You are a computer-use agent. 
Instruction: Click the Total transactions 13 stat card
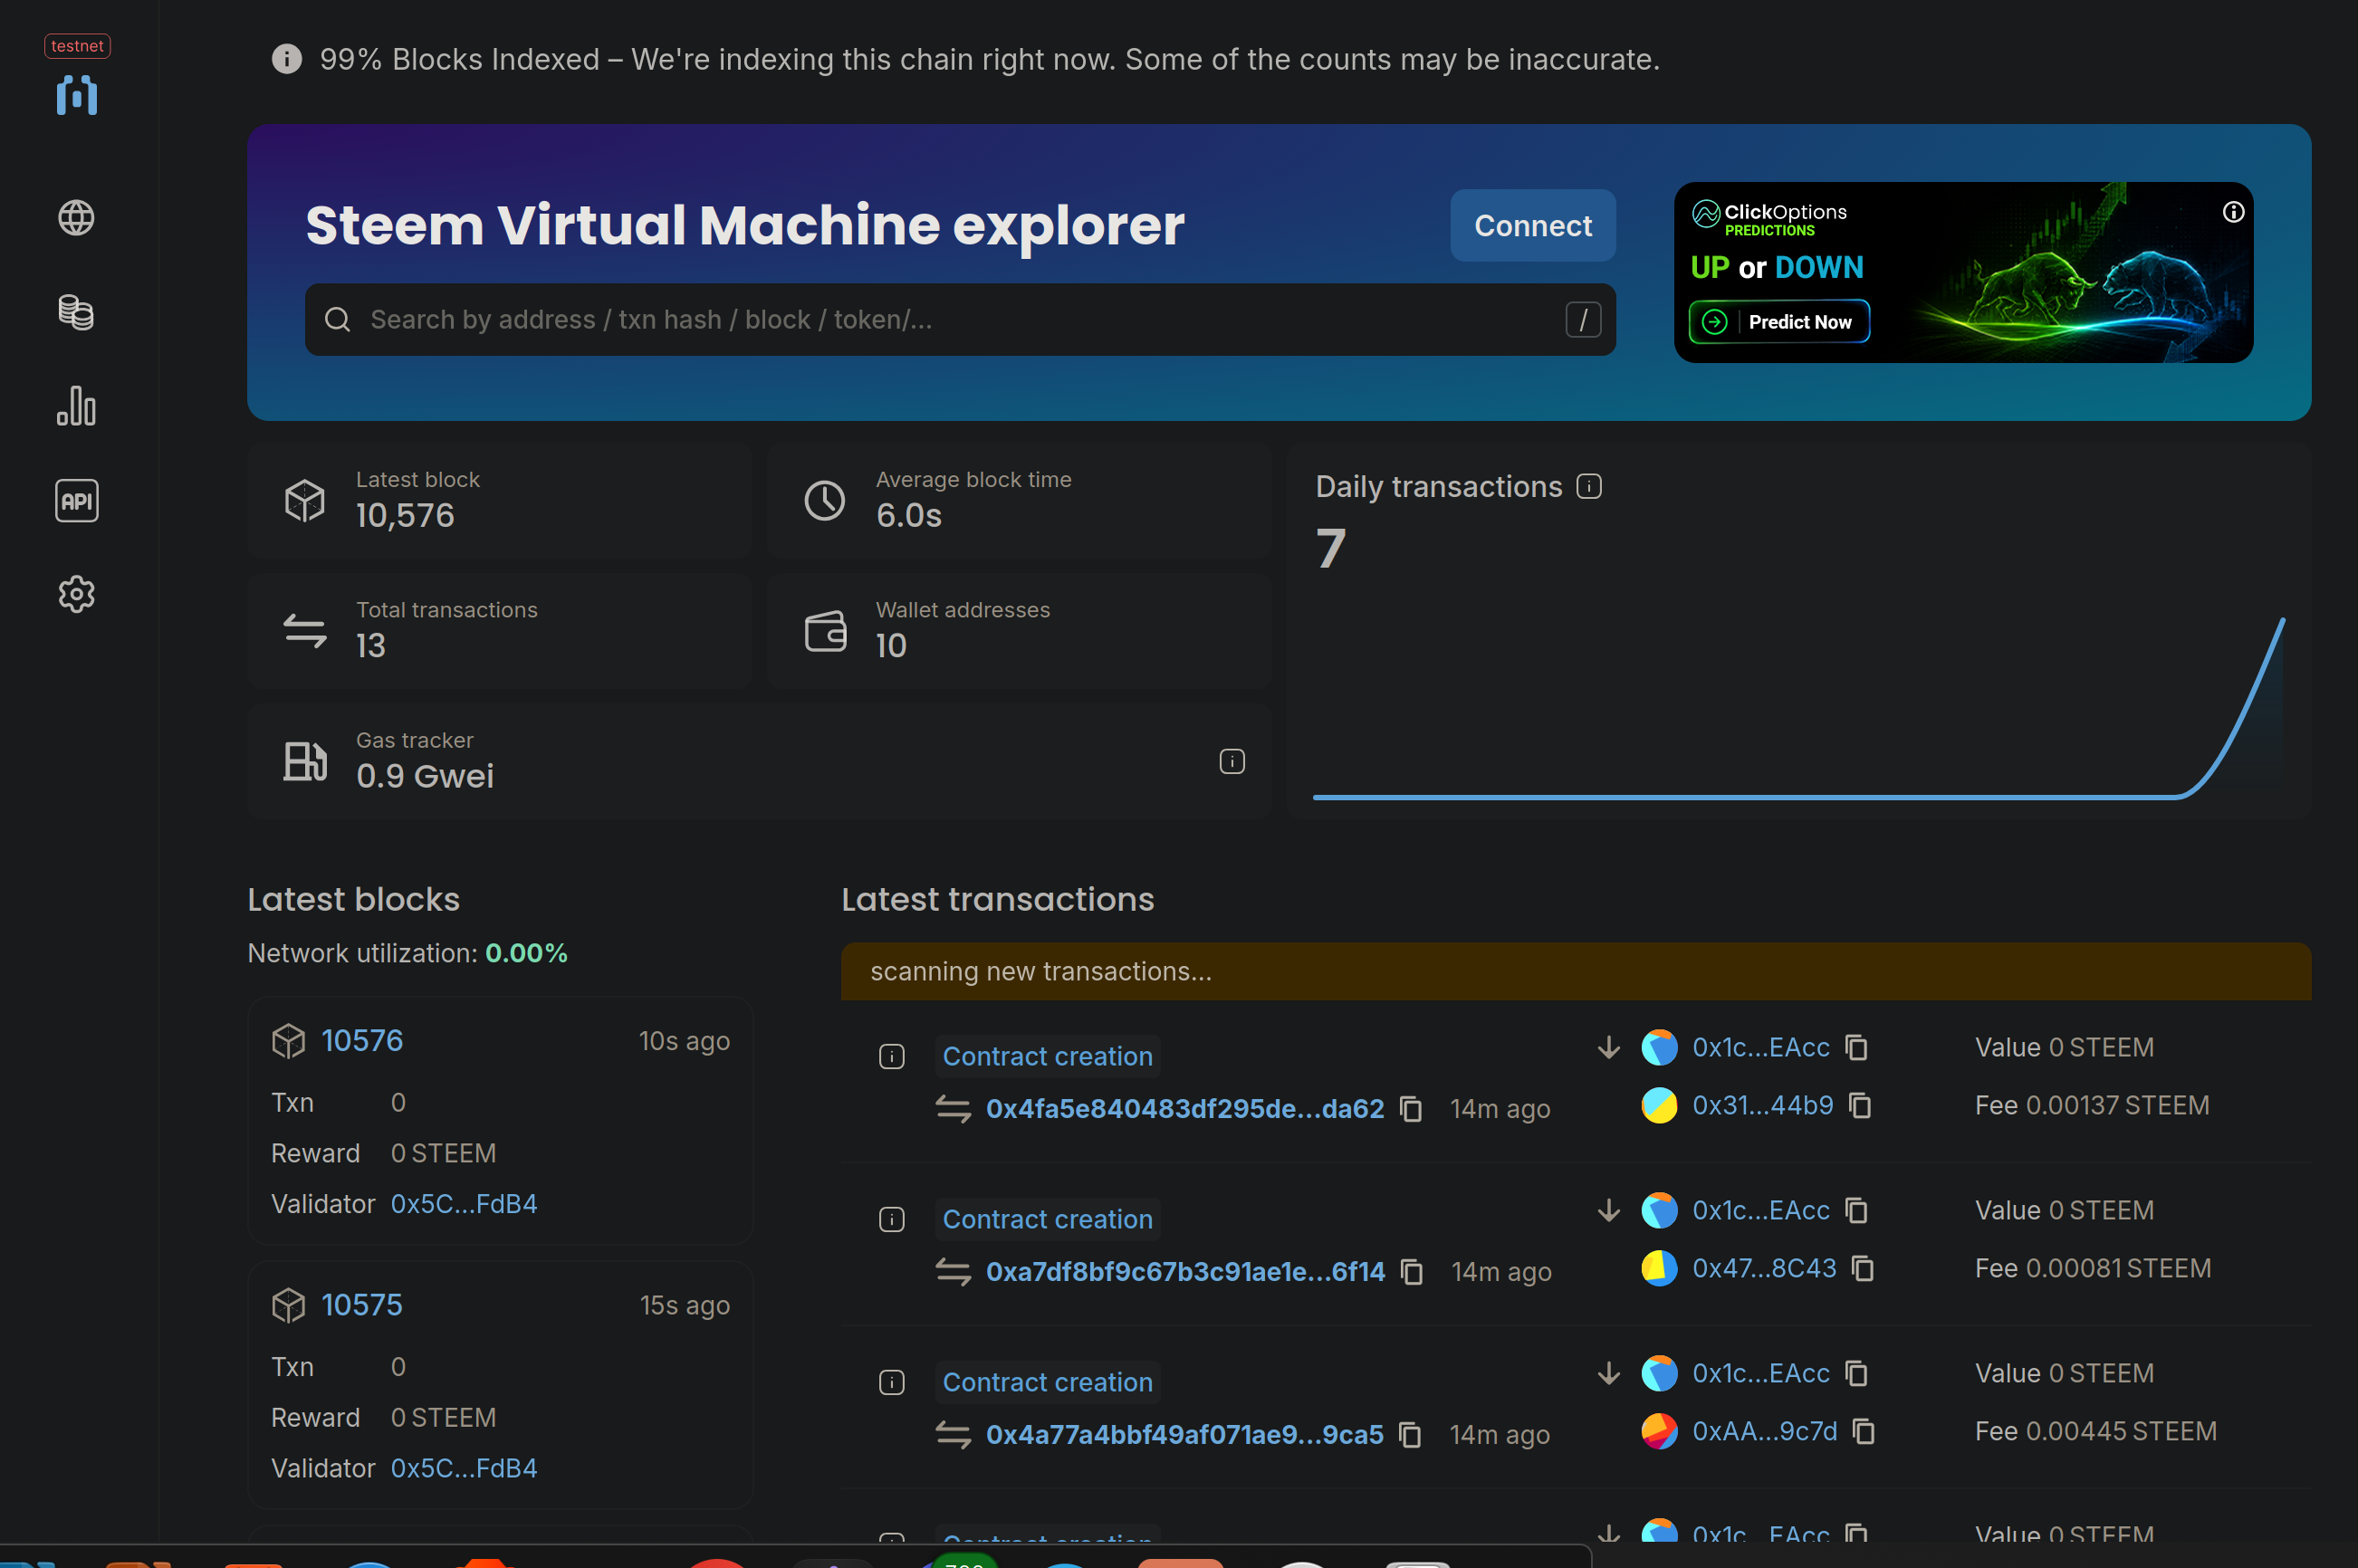coord(499,630)
